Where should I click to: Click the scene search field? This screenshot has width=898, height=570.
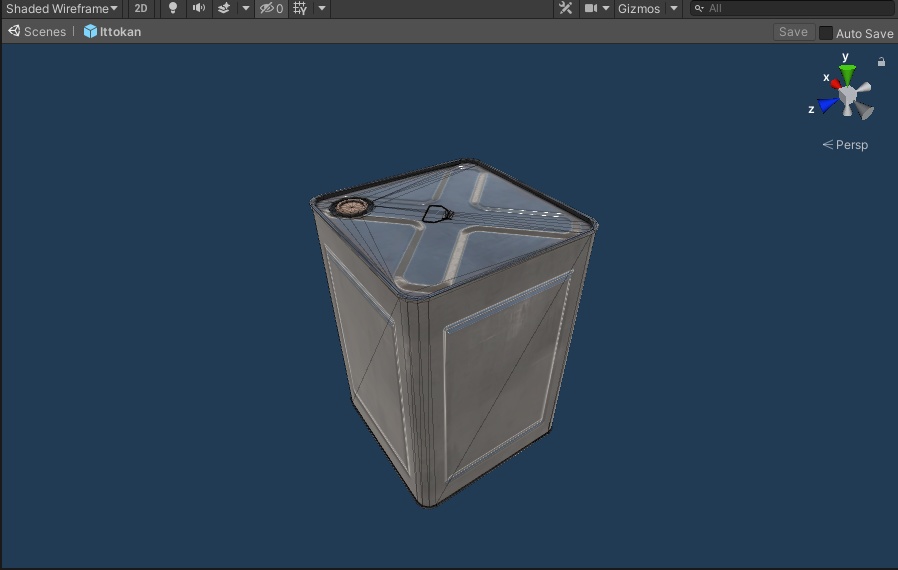792,8
